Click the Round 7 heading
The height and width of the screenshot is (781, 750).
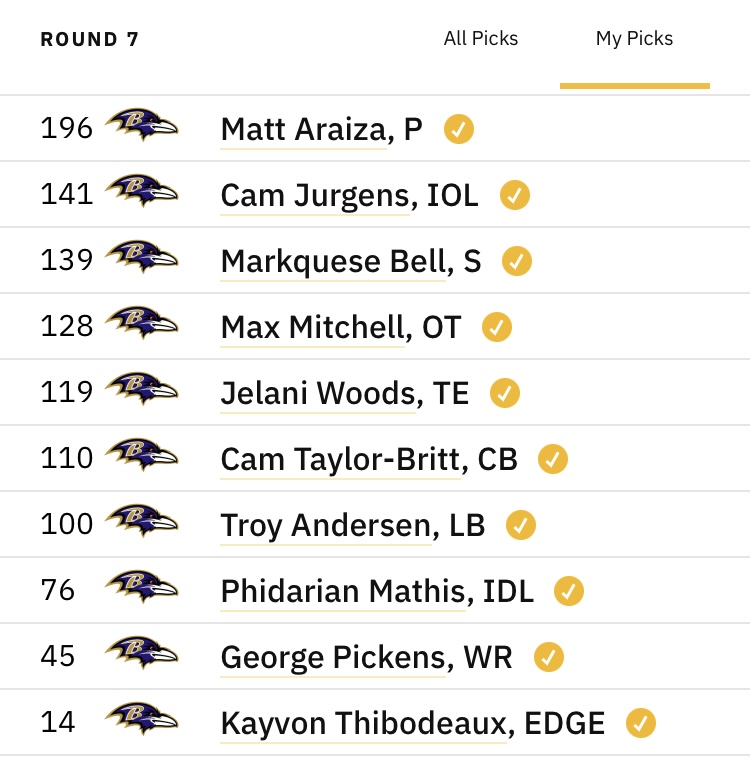[x=90, y=39]
